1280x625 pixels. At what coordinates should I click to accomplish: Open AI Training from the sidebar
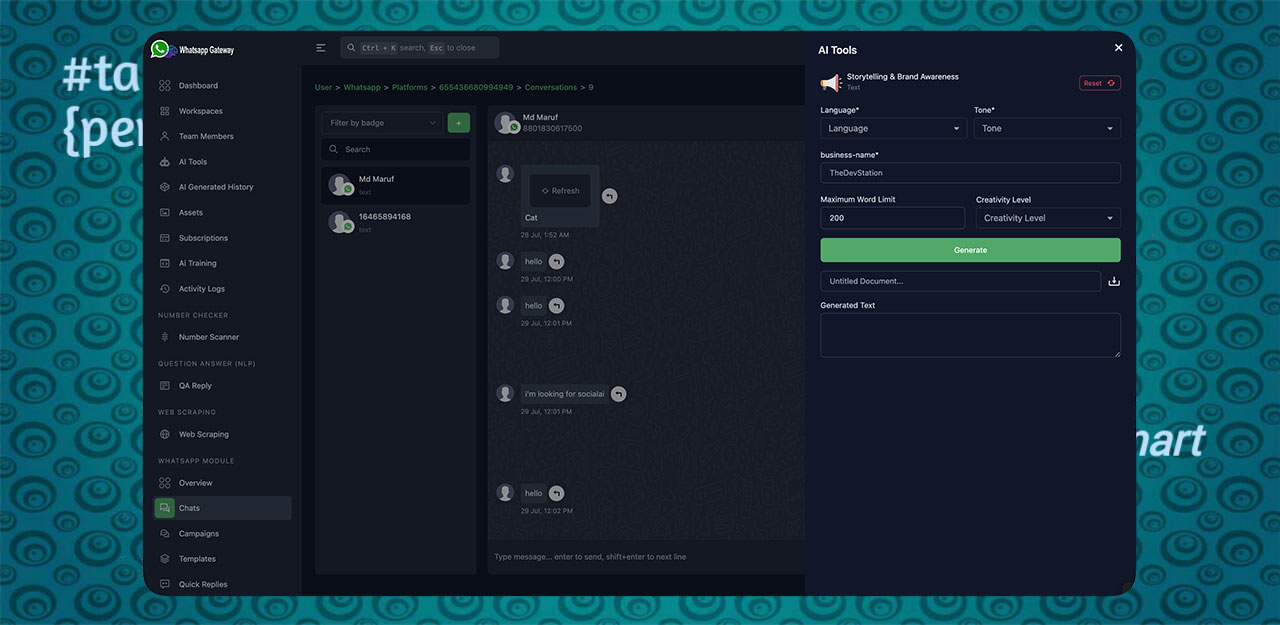197,264
